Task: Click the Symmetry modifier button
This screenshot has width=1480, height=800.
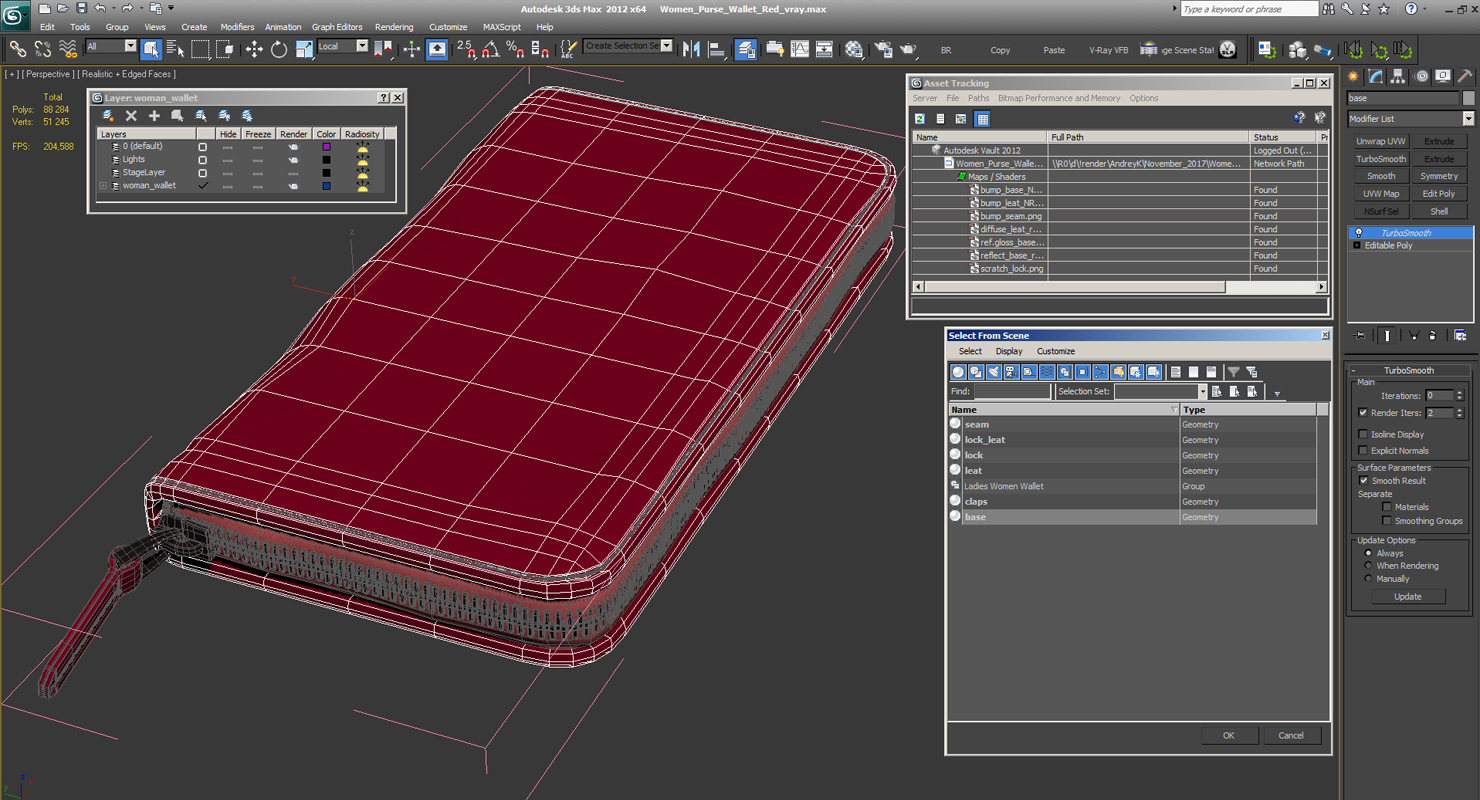Action: [x=1439, y=176]
